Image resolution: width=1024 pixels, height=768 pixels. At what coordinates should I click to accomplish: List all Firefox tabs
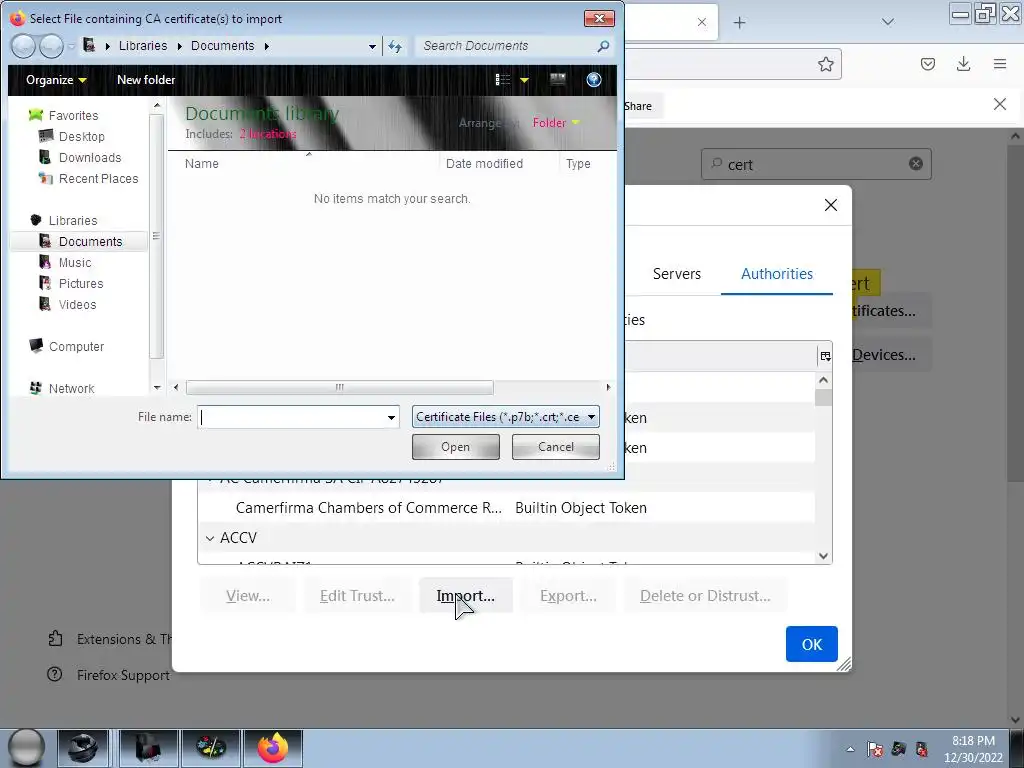888,22
